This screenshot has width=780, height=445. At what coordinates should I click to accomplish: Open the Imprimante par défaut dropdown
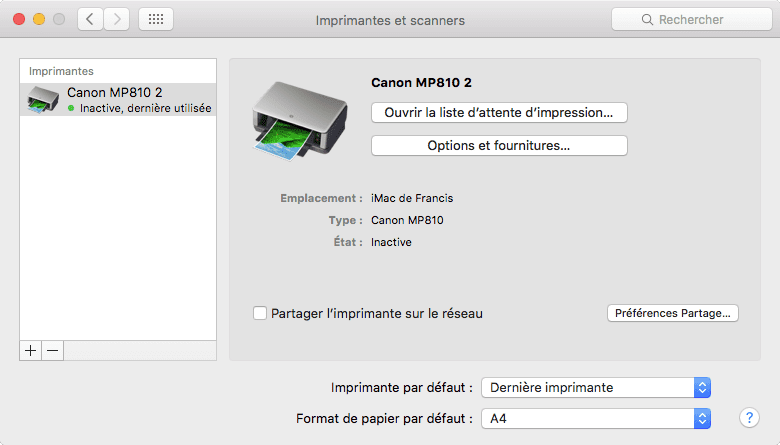596,387
